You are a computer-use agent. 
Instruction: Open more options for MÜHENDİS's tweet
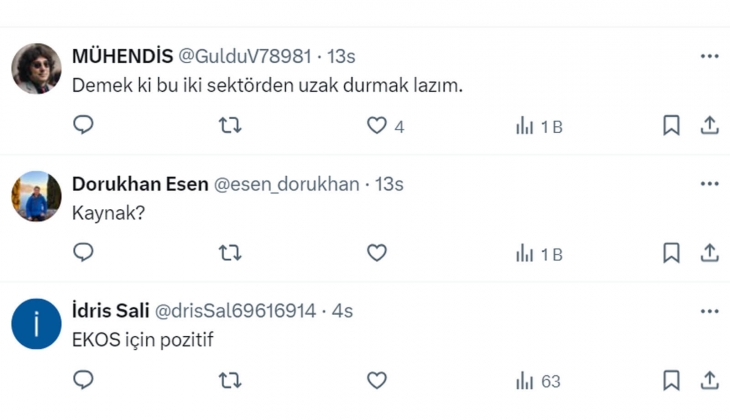tap(709, 57)
